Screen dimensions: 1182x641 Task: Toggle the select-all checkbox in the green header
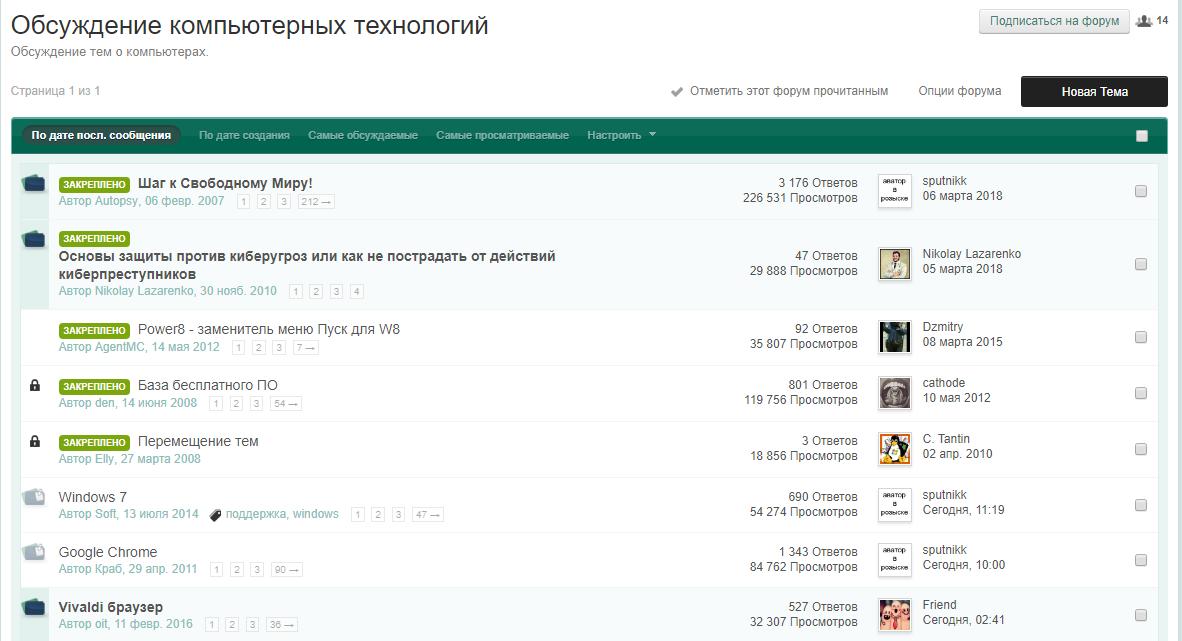tap(1141, 136)
